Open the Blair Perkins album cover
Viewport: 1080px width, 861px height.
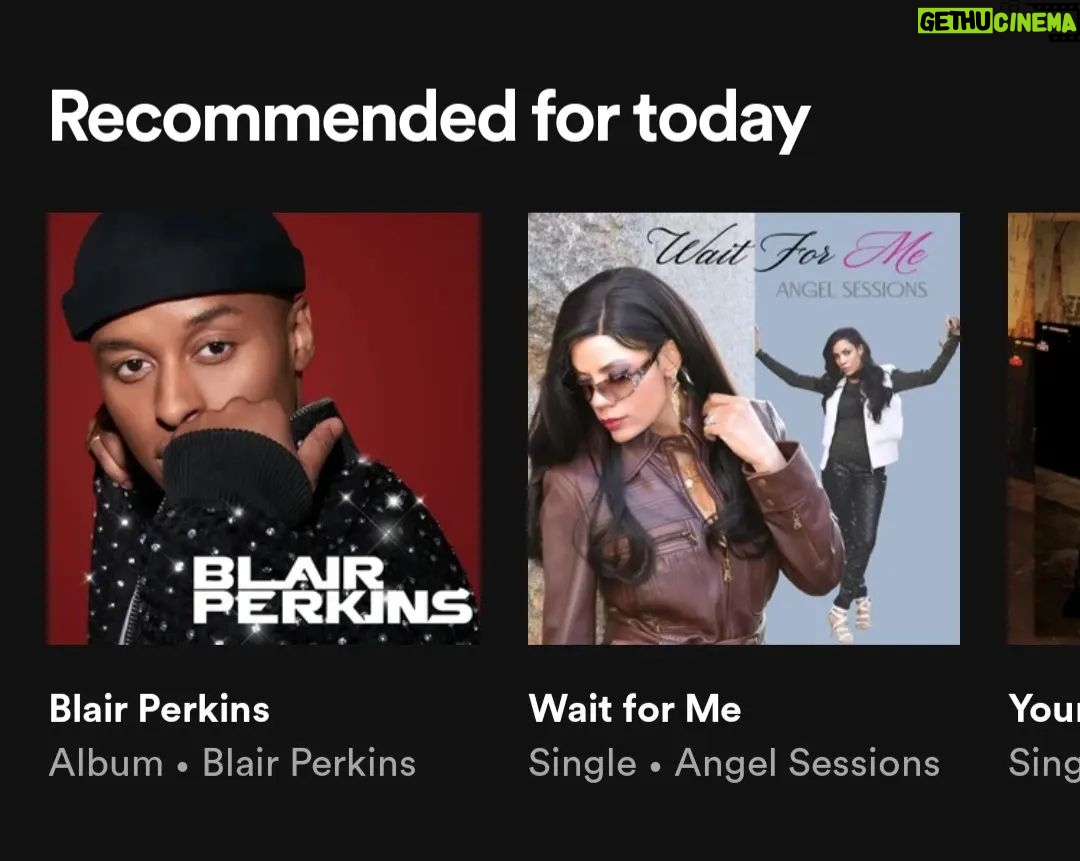(x=263, y=428)
